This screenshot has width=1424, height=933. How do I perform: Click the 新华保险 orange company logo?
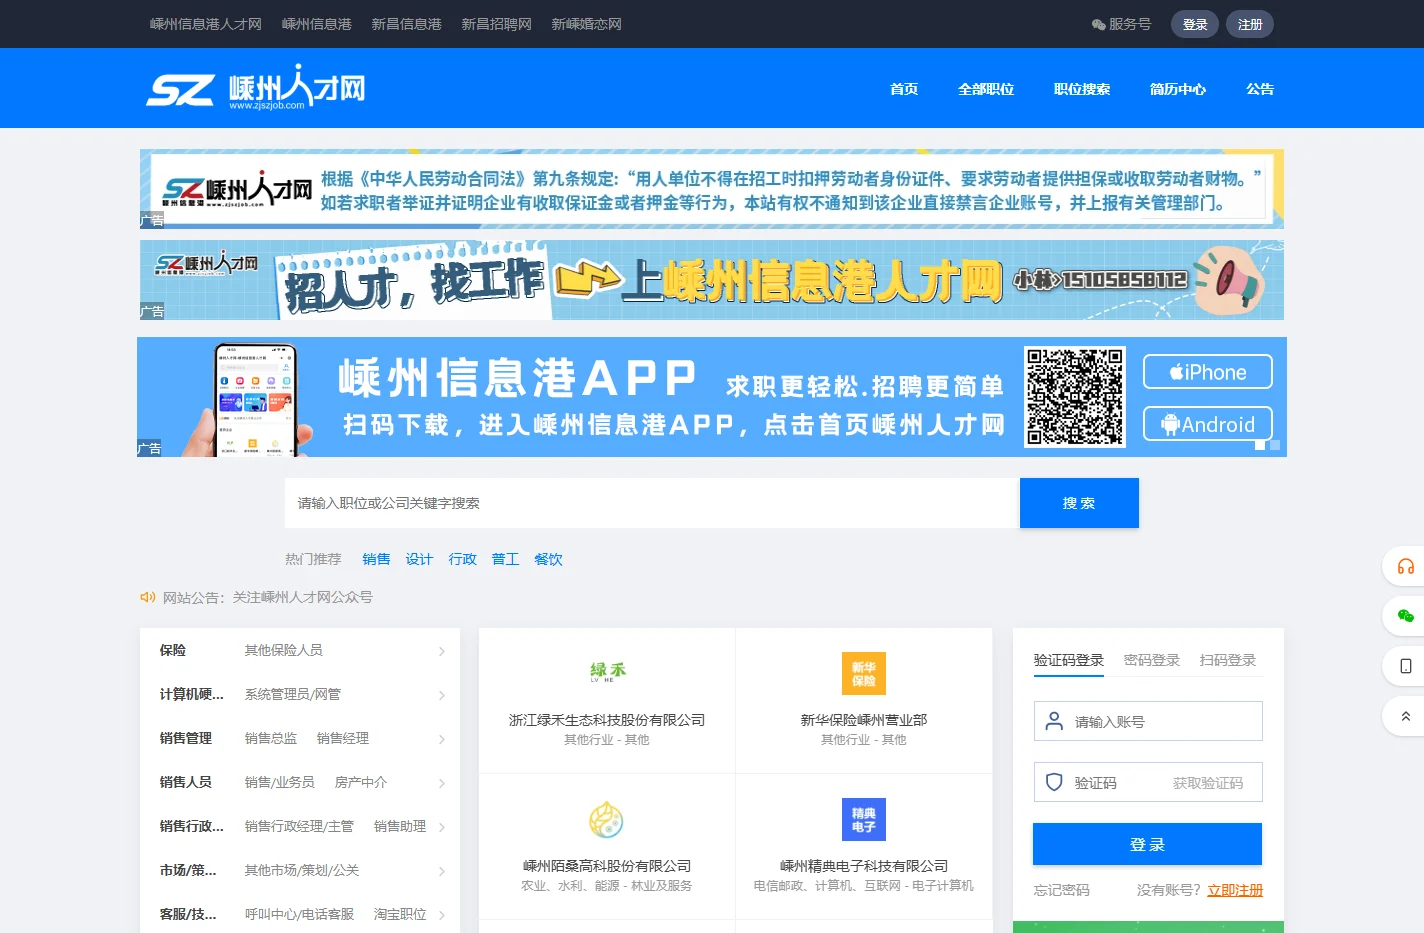864,673
